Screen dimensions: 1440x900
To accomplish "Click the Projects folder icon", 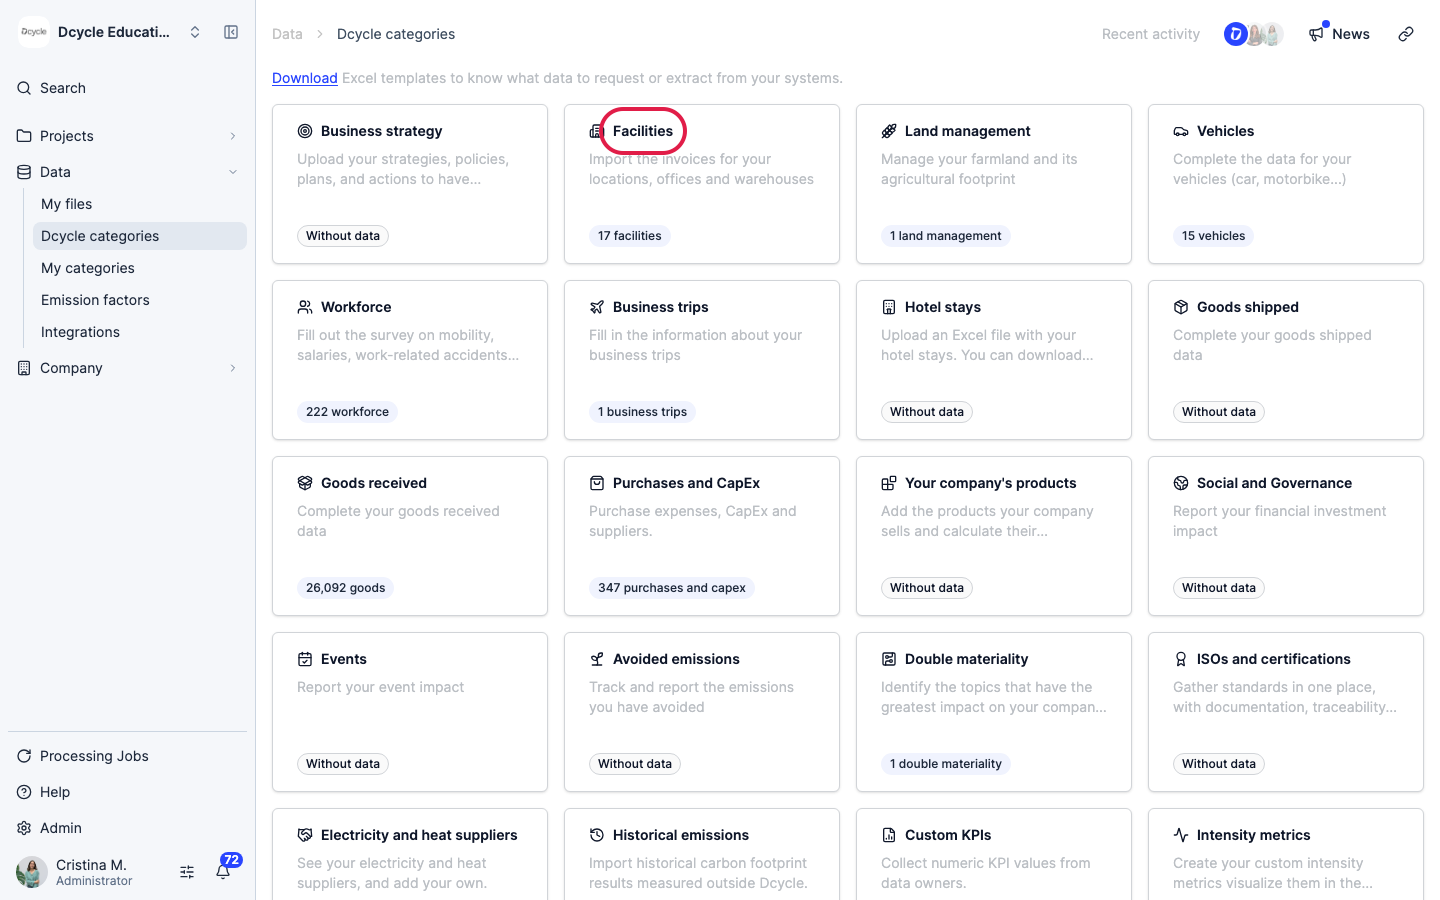I will pos(24,136).
